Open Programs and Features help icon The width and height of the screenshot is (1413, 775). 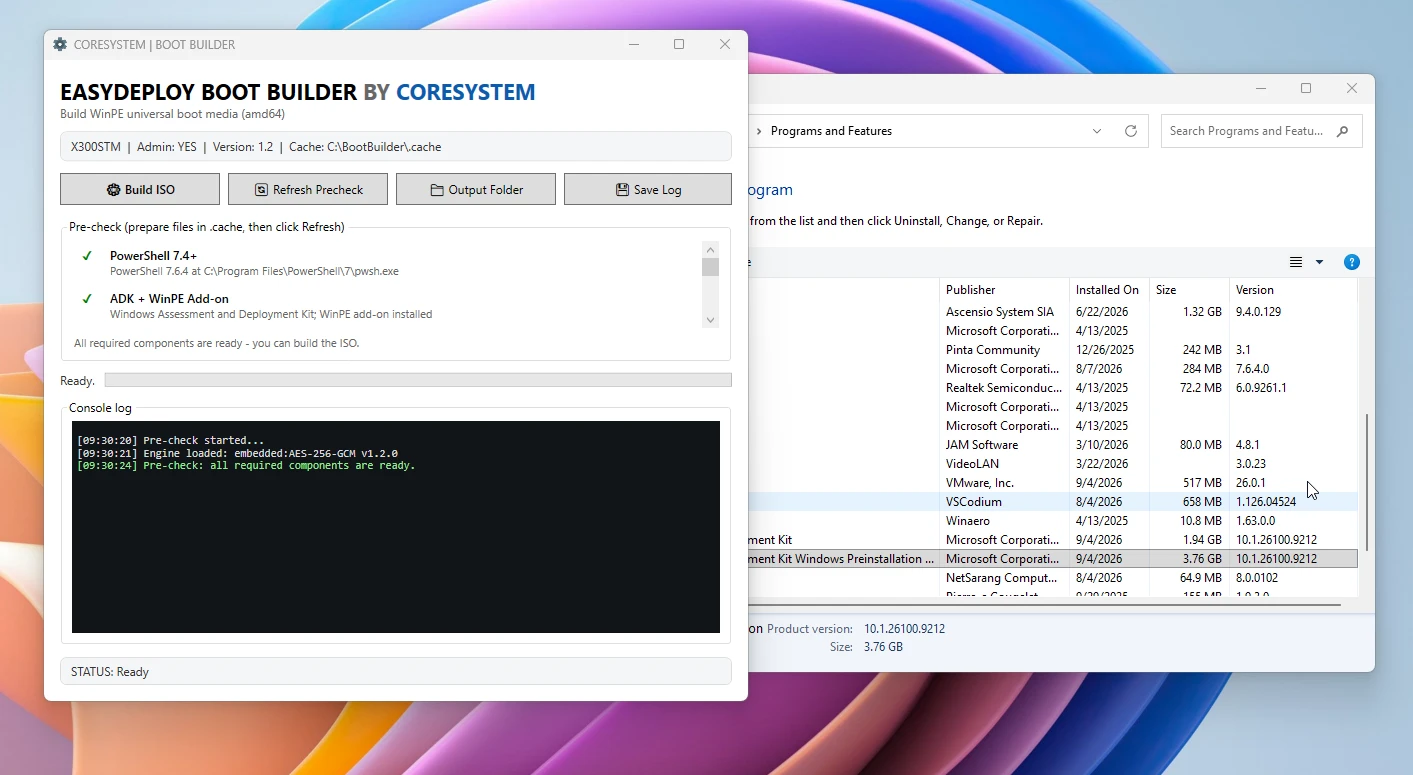pyautogui.click(x=1351, y=262)
